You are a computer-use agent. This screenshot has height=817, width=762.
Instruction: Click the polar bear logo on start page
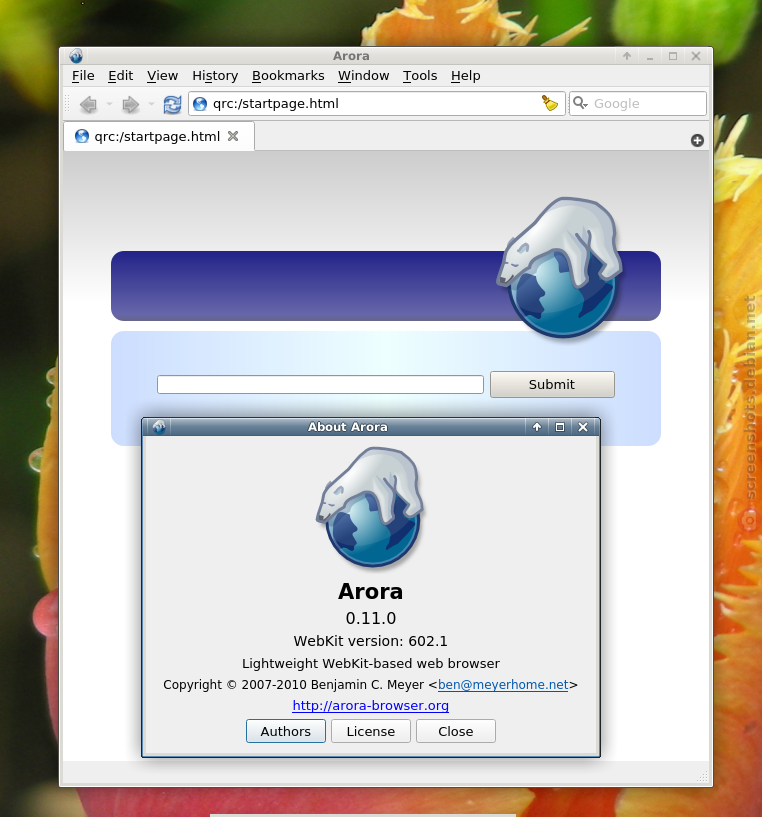click(x=560, y=267)
